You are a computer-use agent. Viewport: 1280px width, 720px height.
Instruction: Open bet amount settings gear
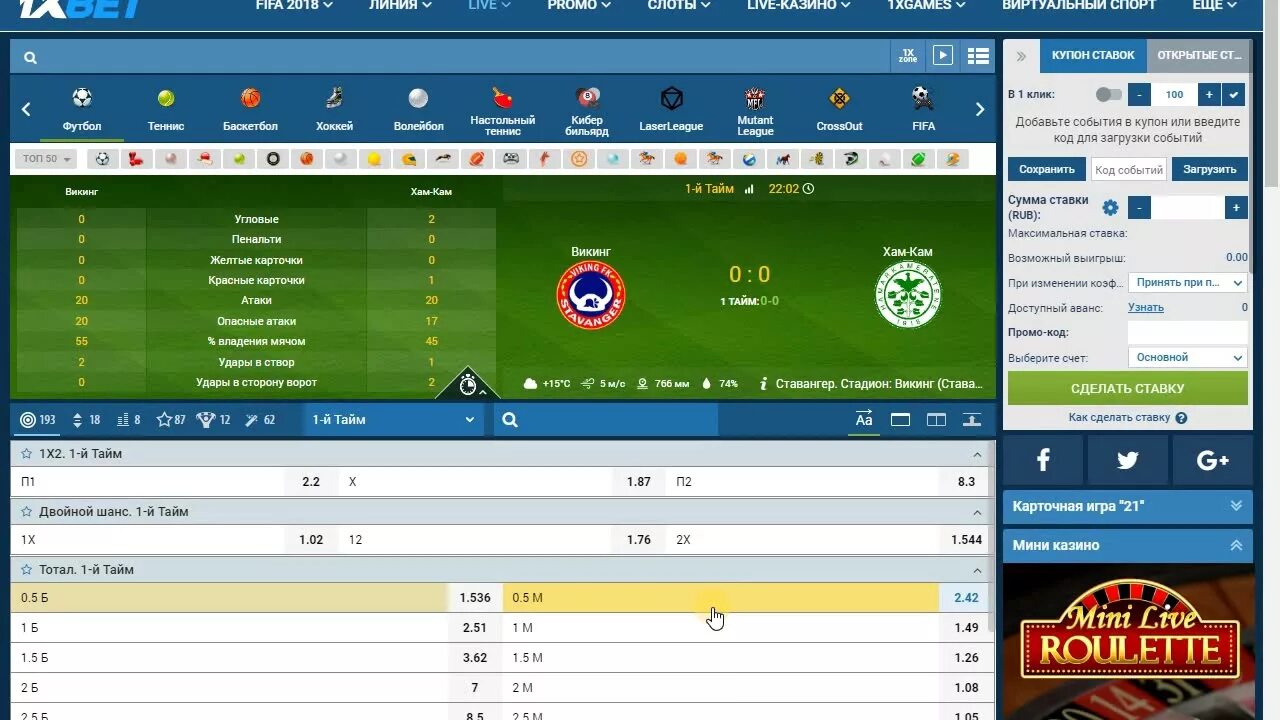(x=1110, y=208)
